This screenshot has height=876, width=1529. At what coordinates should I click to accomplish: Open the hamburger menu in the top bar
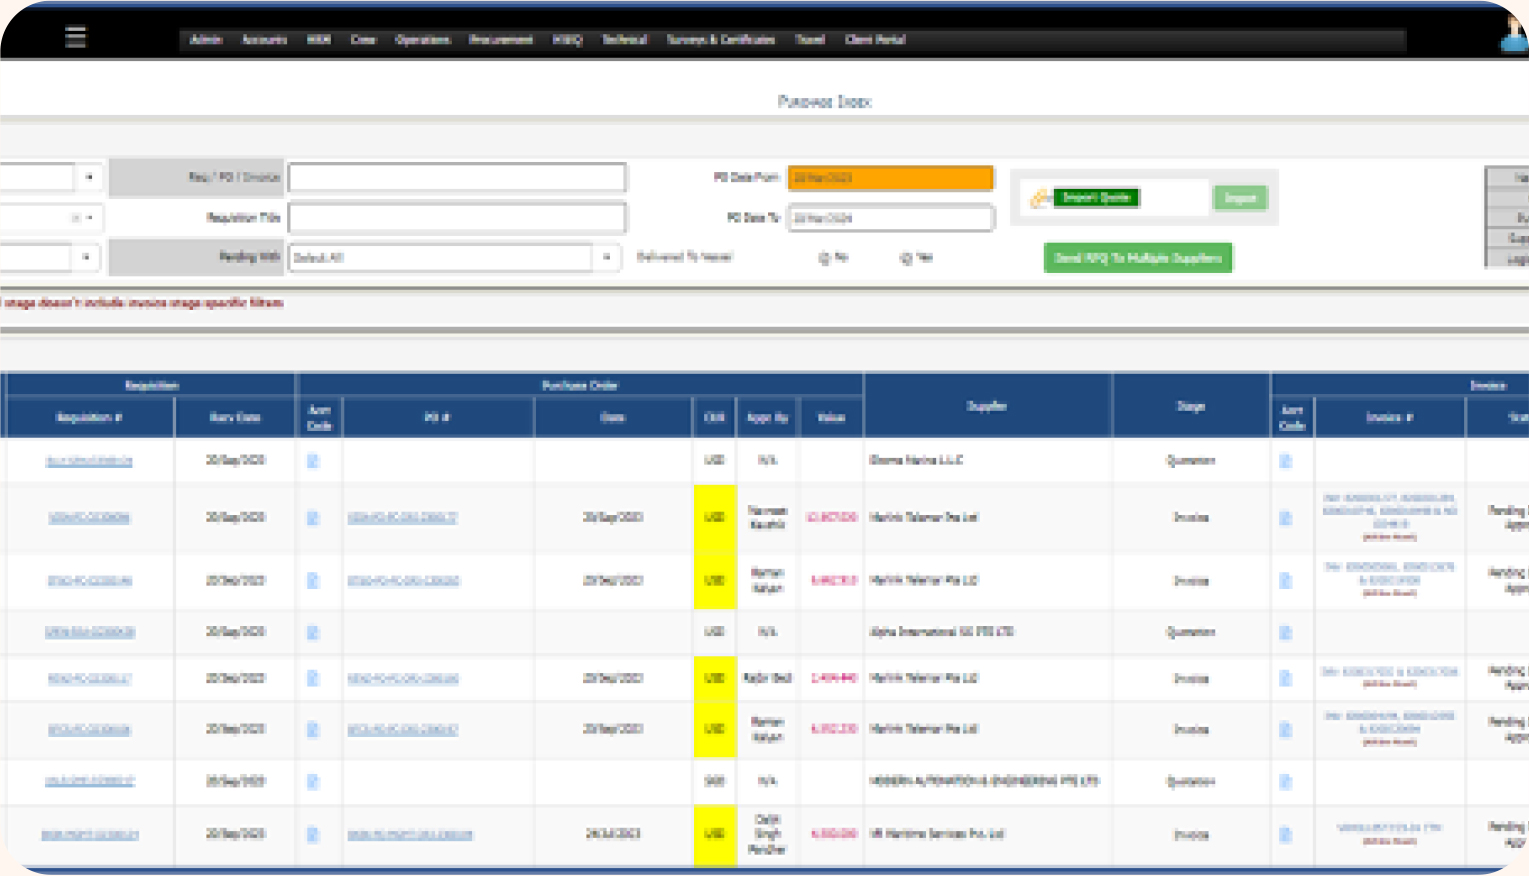[75, 37]
